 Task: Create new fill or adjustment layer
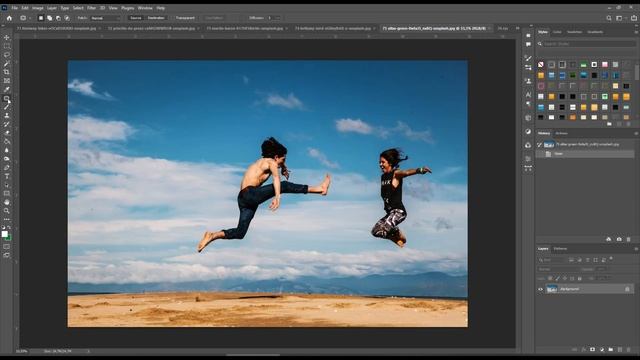click(602, 350)
